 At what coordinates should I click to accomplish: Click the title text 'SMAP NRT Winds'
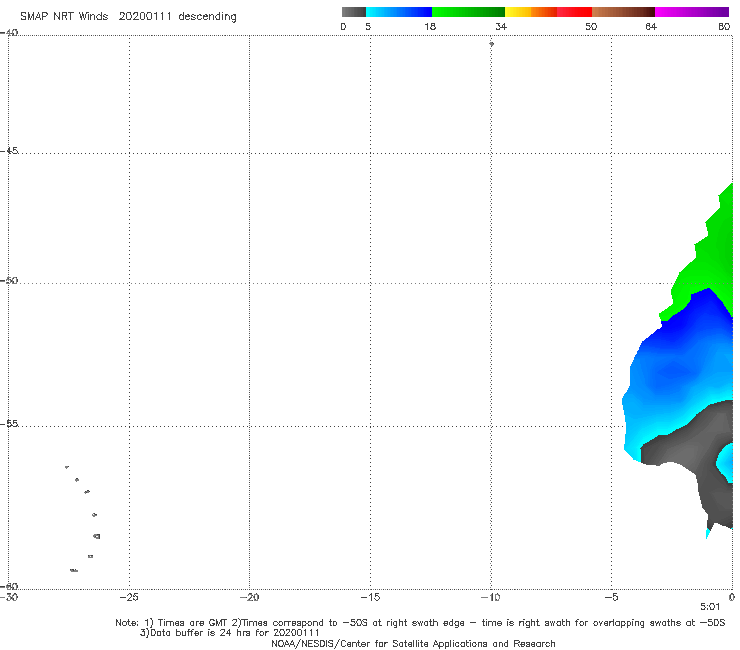(64, 17)
